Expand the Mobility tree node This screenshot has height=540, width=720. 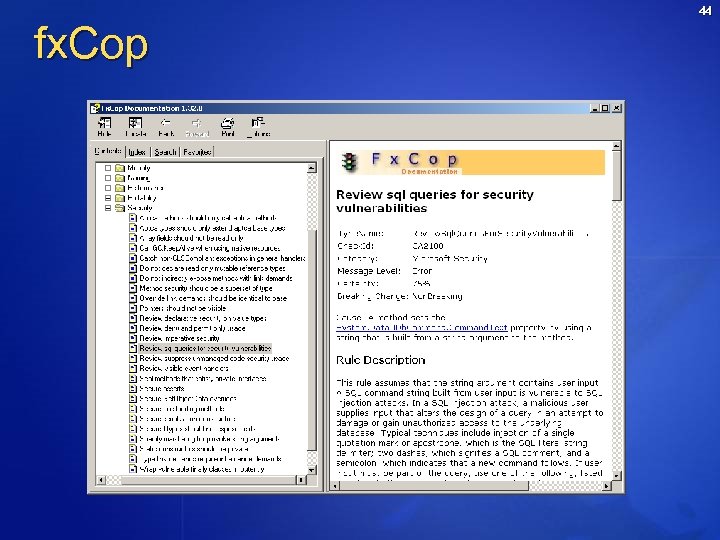click(x=108, y=168)
